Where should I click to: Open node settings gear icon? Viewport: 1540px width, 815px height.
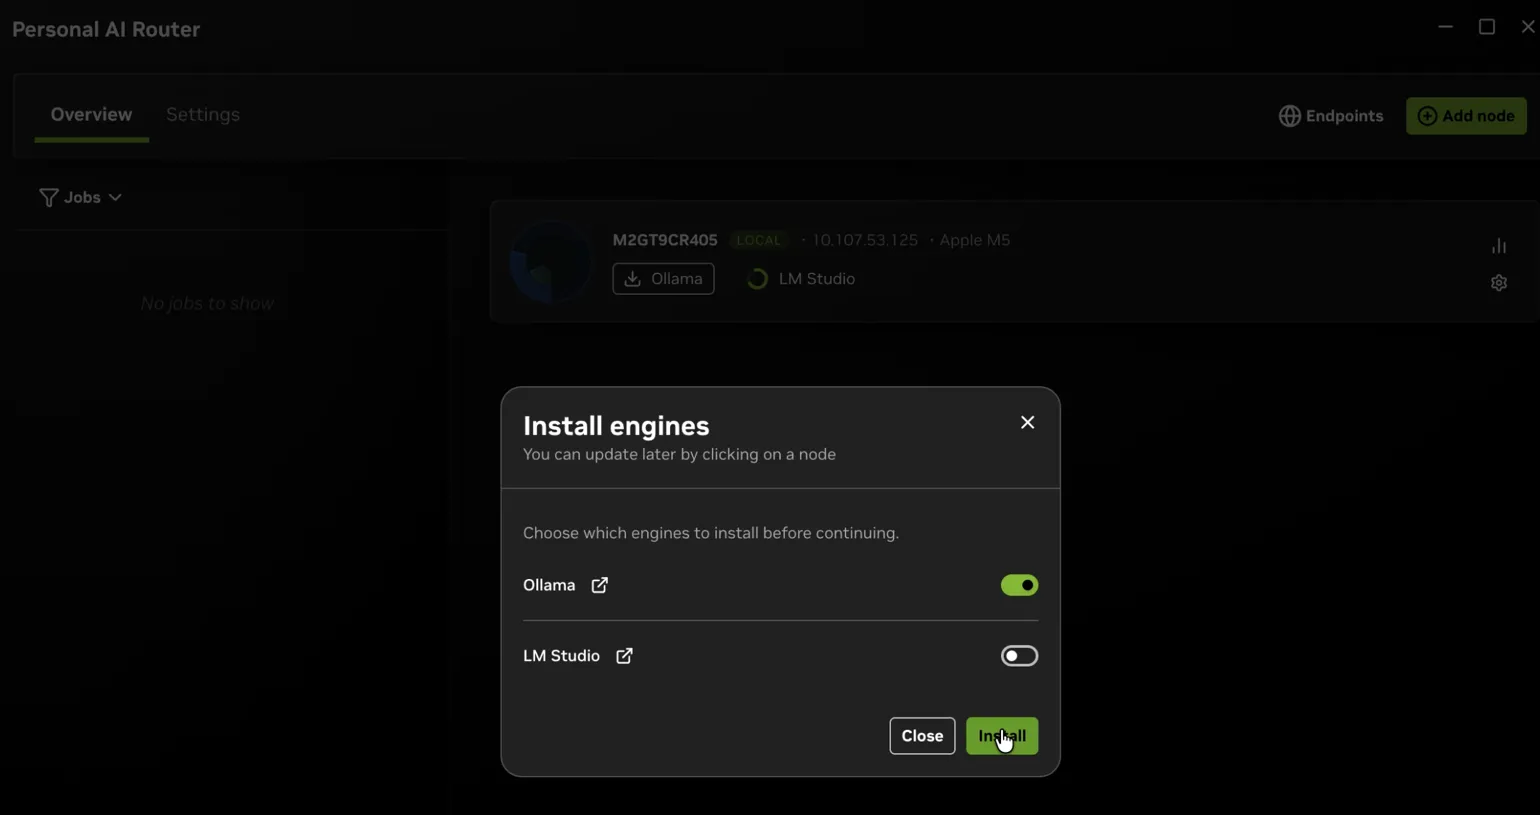coord(1499,283)
